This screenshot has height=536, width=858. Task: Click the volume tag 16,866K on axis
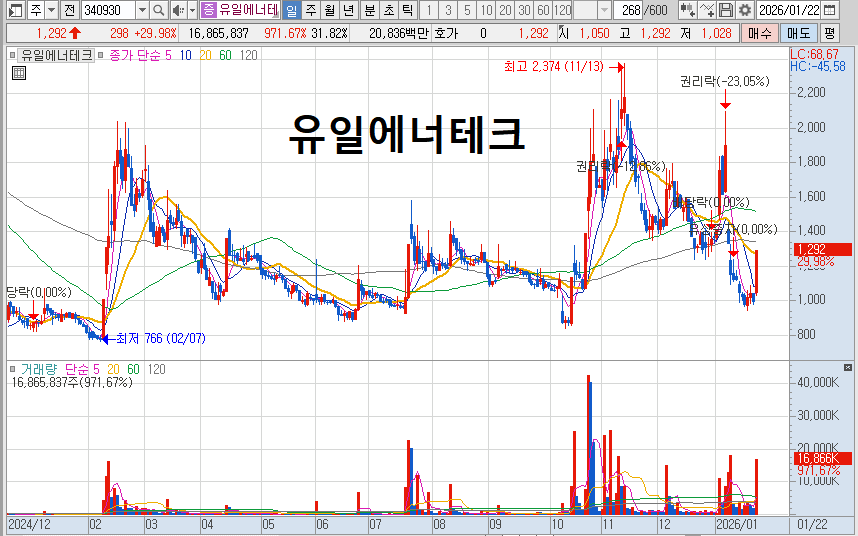(x=822, y=458)
